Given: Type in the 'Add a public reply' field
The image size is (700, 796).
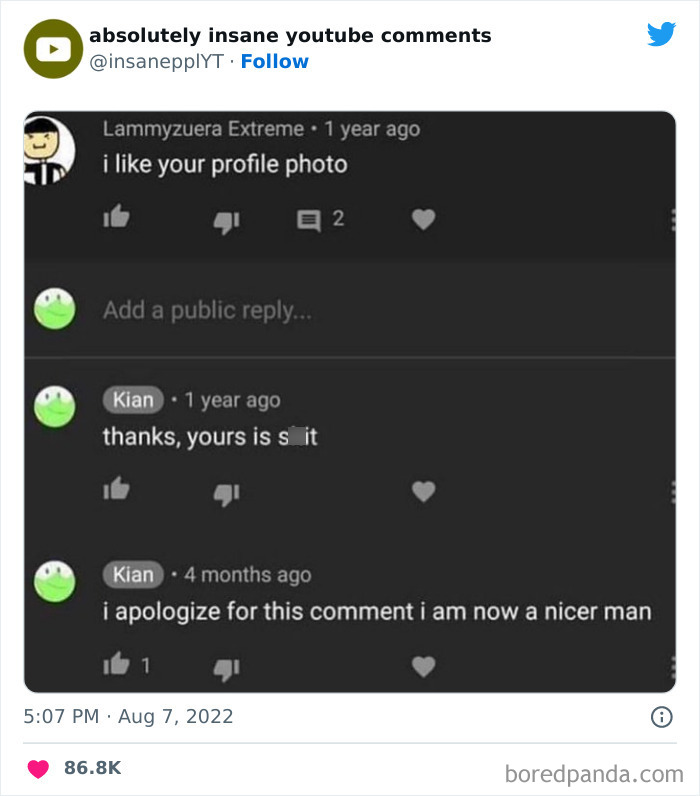Looking at the screenshot, I should [300, 310].
